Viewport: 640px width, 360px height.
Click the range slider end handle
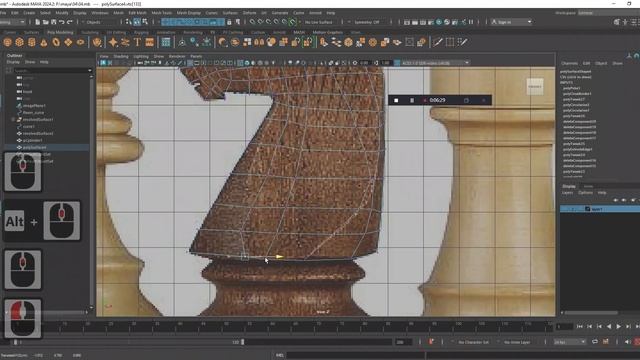242,342
